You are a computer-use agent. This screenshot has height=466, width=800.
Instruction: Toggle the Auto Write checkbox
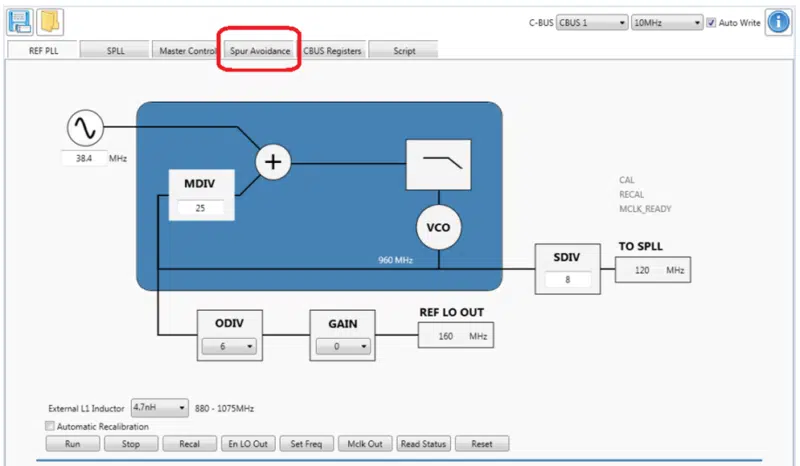(711, 23)
